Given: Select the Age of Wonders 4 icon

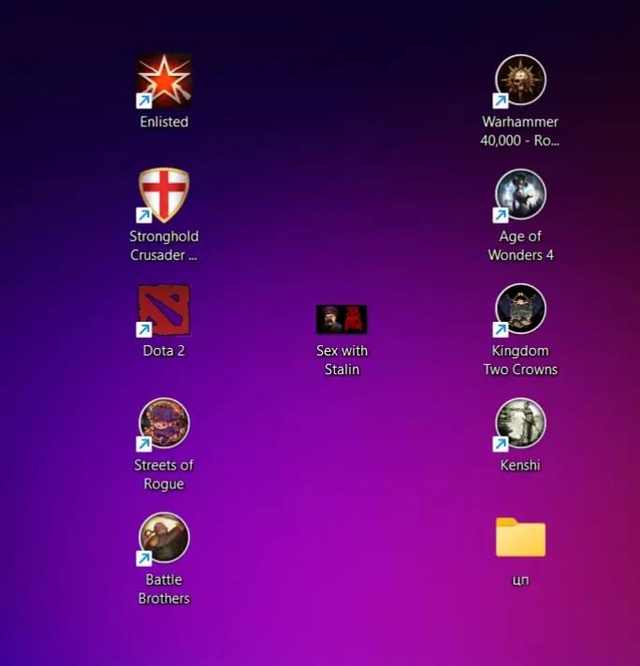Looking at the screenshot, I should (520, 195).
